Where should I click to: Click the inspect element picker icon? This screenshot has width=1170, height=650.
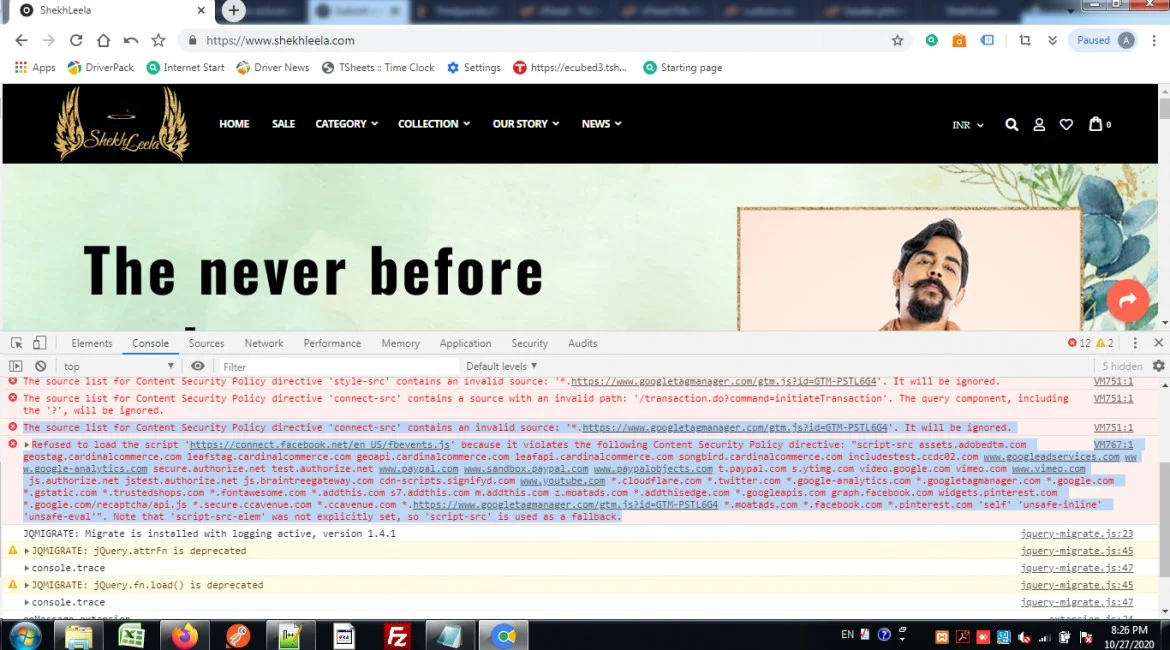[x=17, y=343]
